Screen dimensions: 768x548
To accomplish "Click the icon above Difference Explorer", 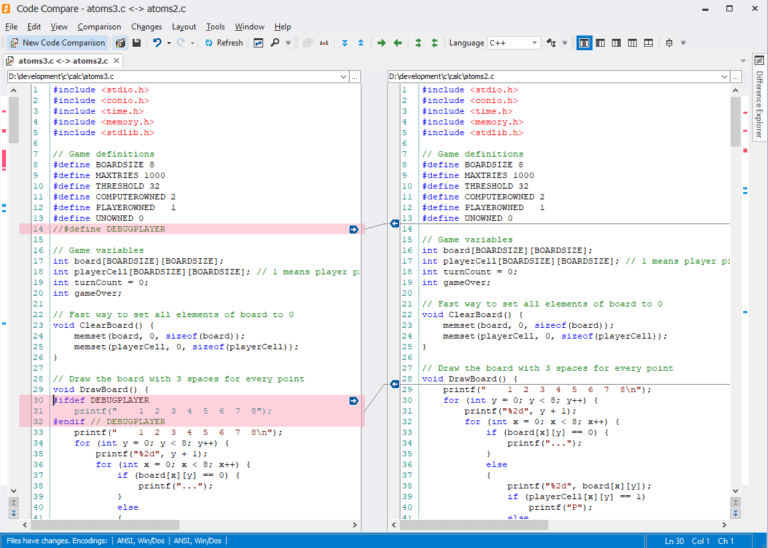I will click(759, 60).
